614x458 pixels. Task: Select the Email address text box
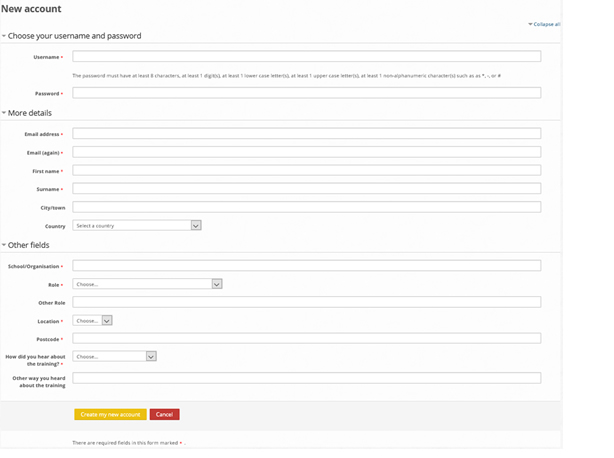pyautogui.click(x=306, y=134)
